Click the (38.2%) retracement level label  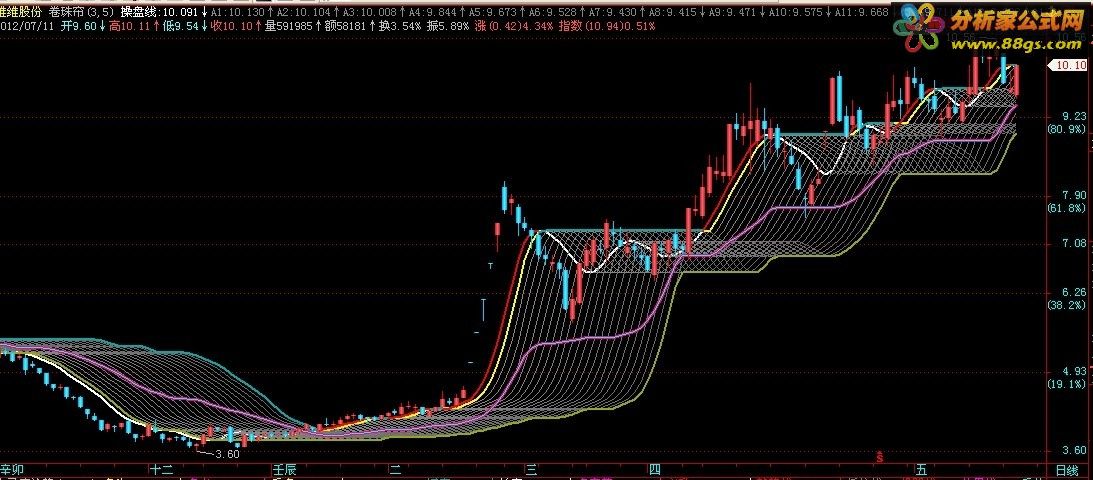click(x=1066, y=305)
